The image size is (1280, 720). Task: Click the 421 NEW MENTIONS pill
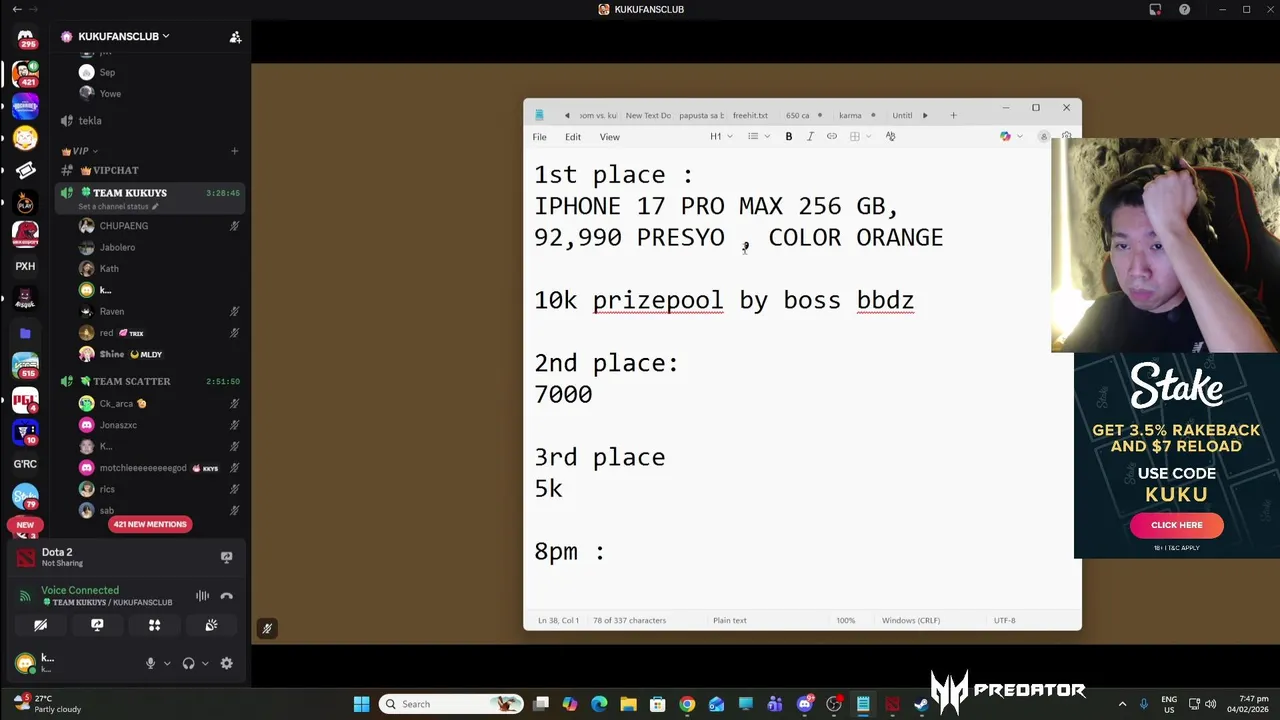pos(150,524)
